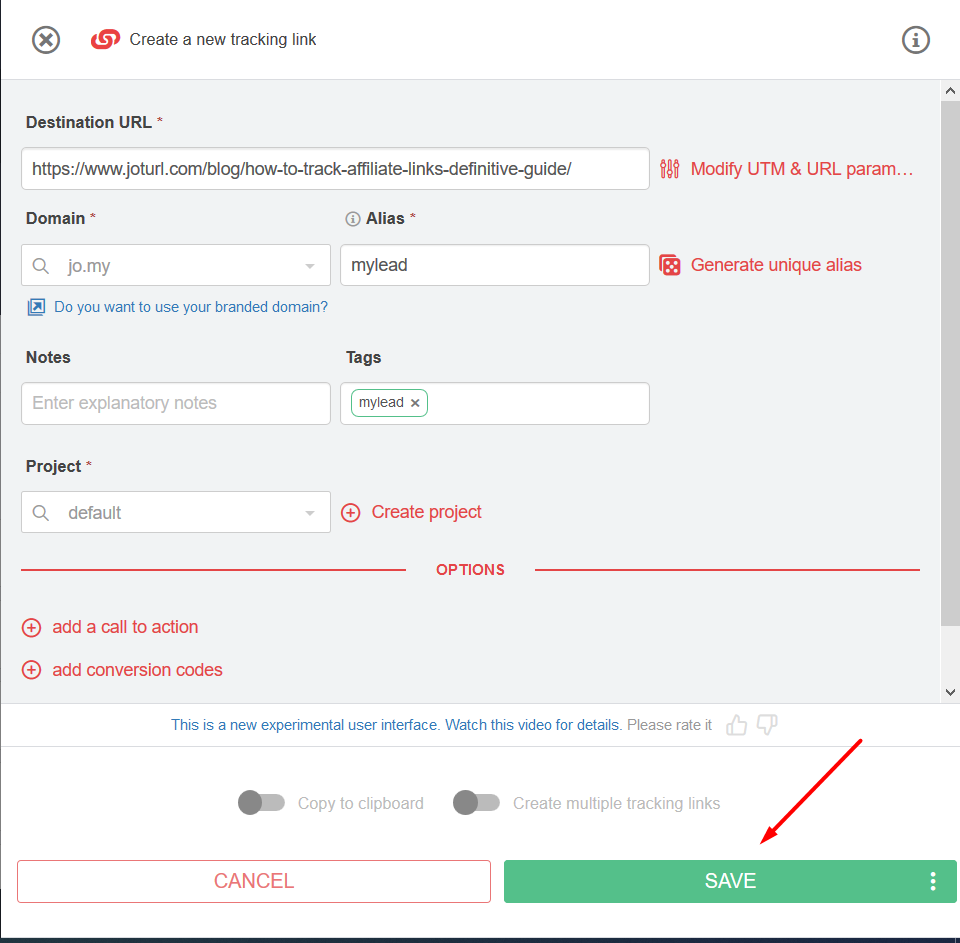Toggle Create multiple tracking links switch

[476, 803]
